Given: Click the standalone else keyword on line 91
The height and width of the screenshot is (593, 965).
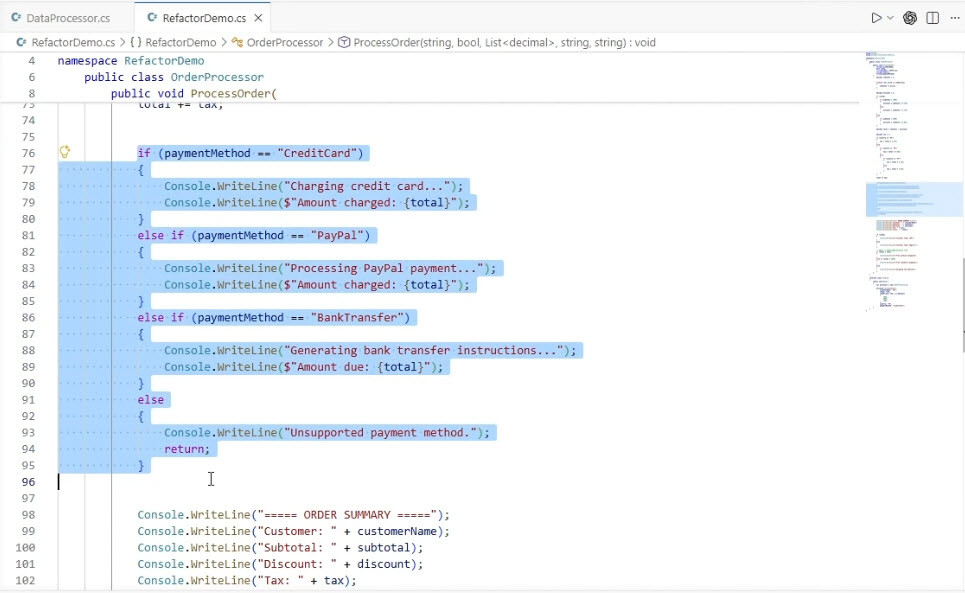Looking at the screenshot, I should [x=151, y=399].
